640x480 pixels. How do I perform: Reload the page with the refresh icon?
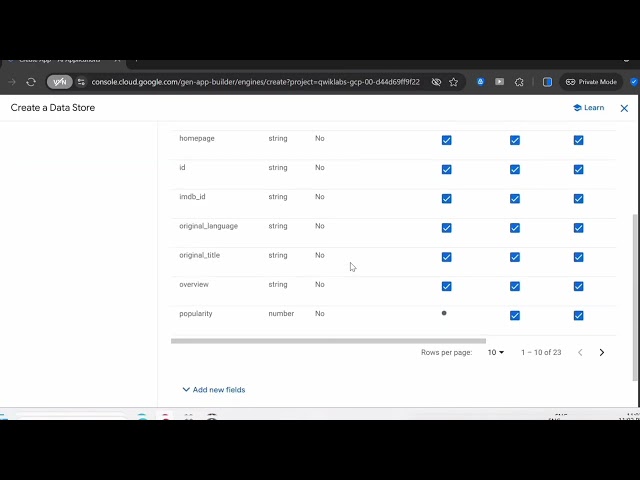click(x=31, y=82)
